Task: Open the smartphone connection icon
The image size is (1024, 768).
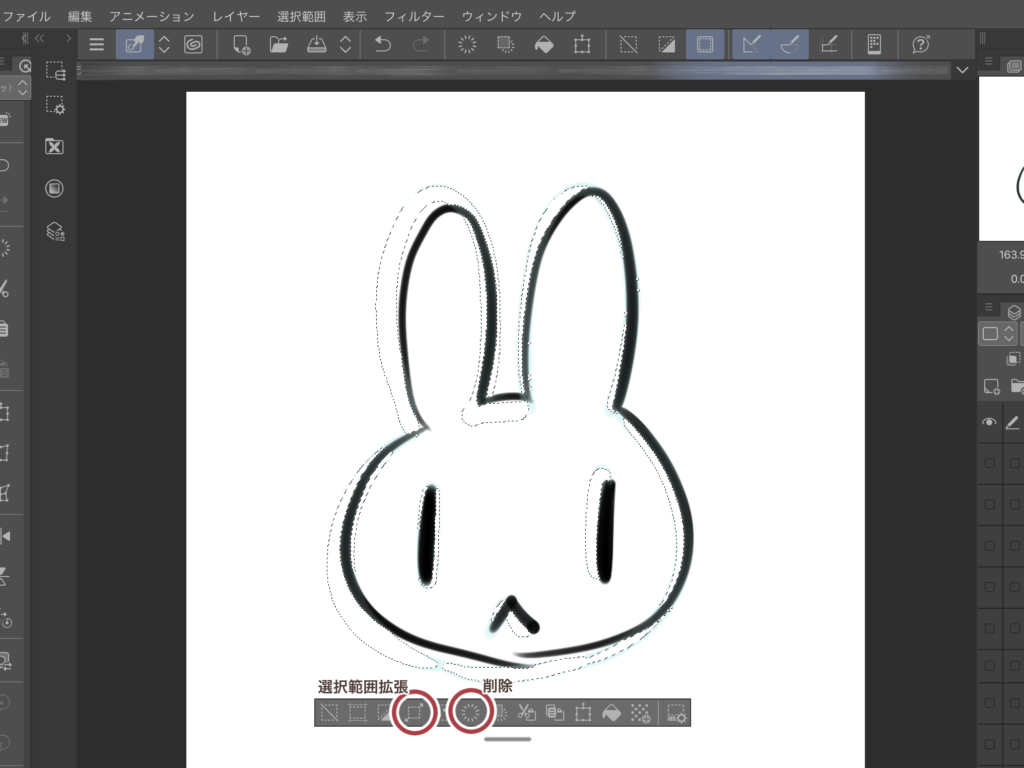Action: pos(874,44)
